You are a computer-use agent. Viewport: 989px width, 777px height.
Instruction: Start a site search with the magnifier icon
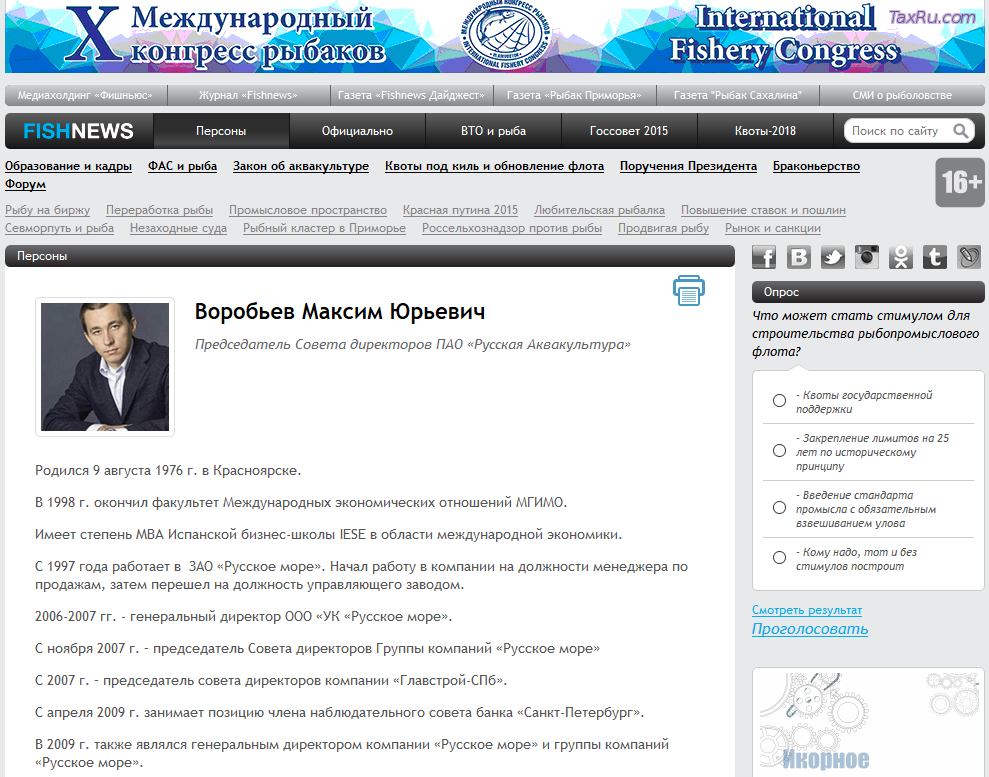tap(962, 130)
